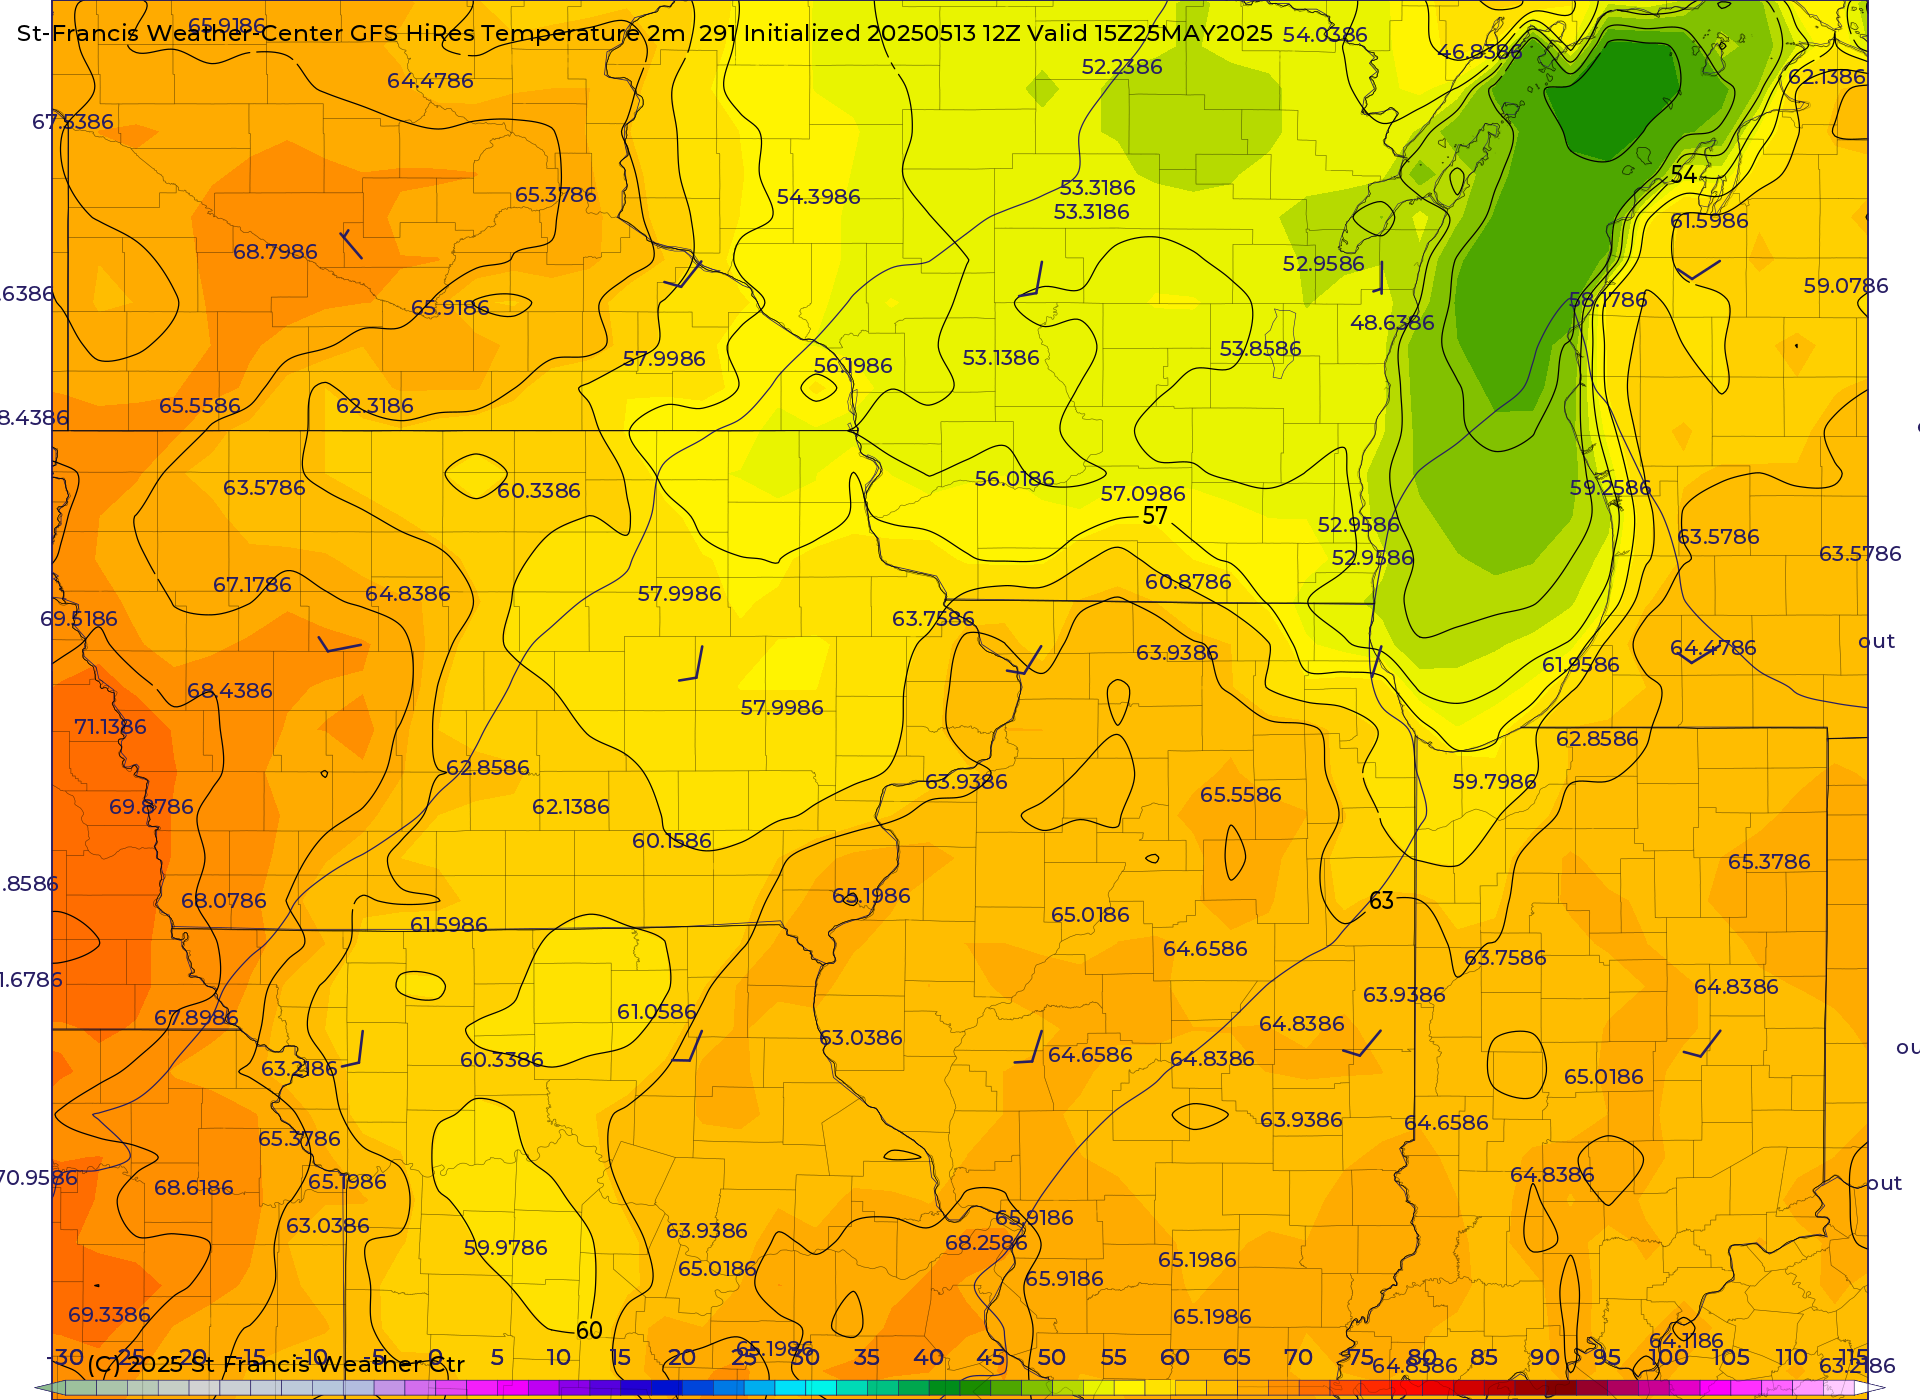Click 'GFS HiRes Temperature 2m' in title
Screen dimensions: 1920x1400
[x=518, y=33]
